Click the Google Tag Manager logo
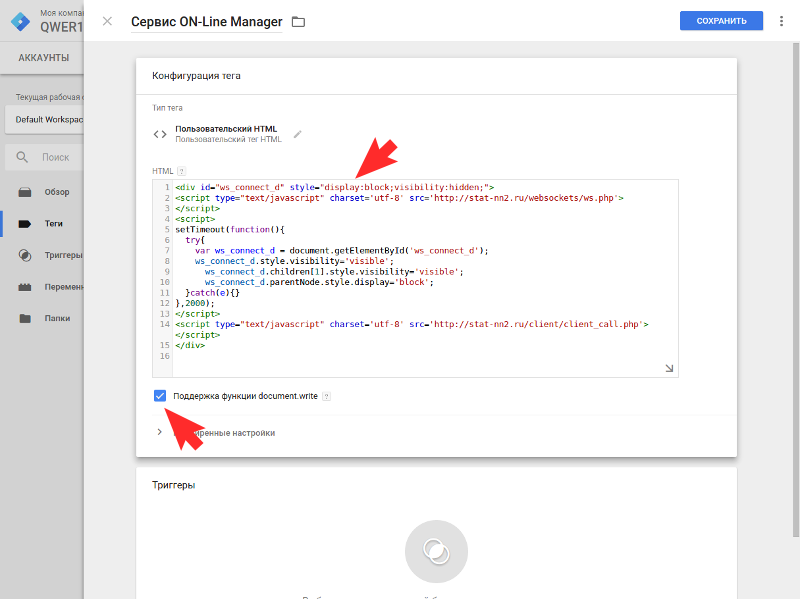The width and height of the screenshot is (800, 599). (20, 21)
